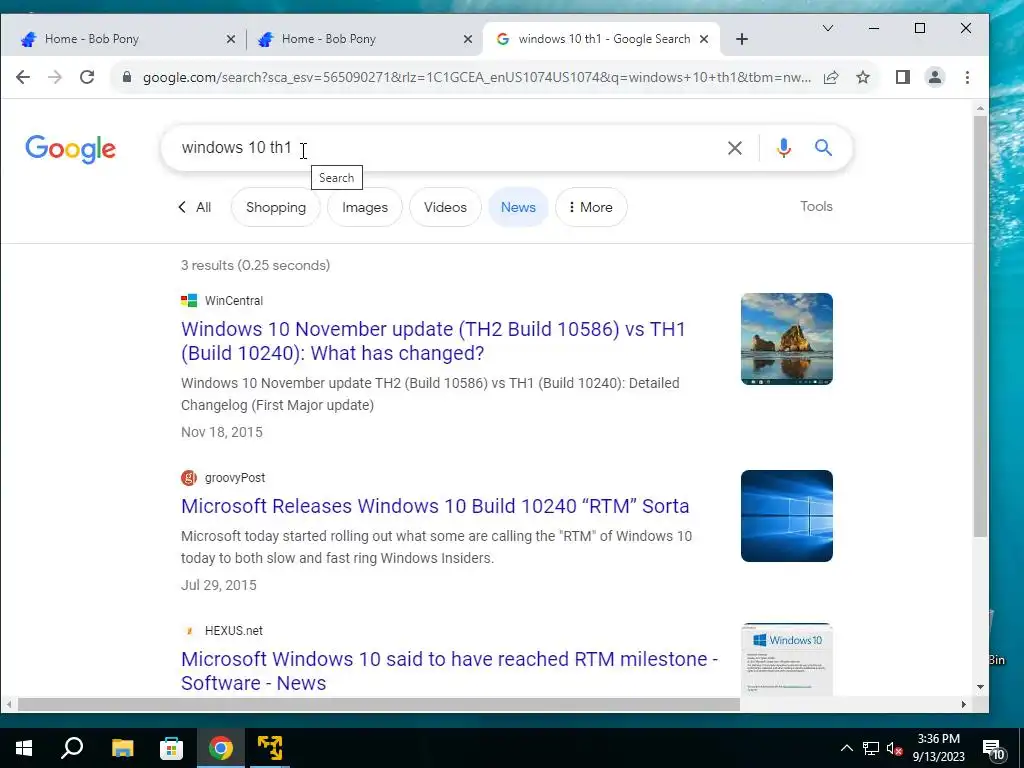Start voice search with the microphone

(784, 148)
